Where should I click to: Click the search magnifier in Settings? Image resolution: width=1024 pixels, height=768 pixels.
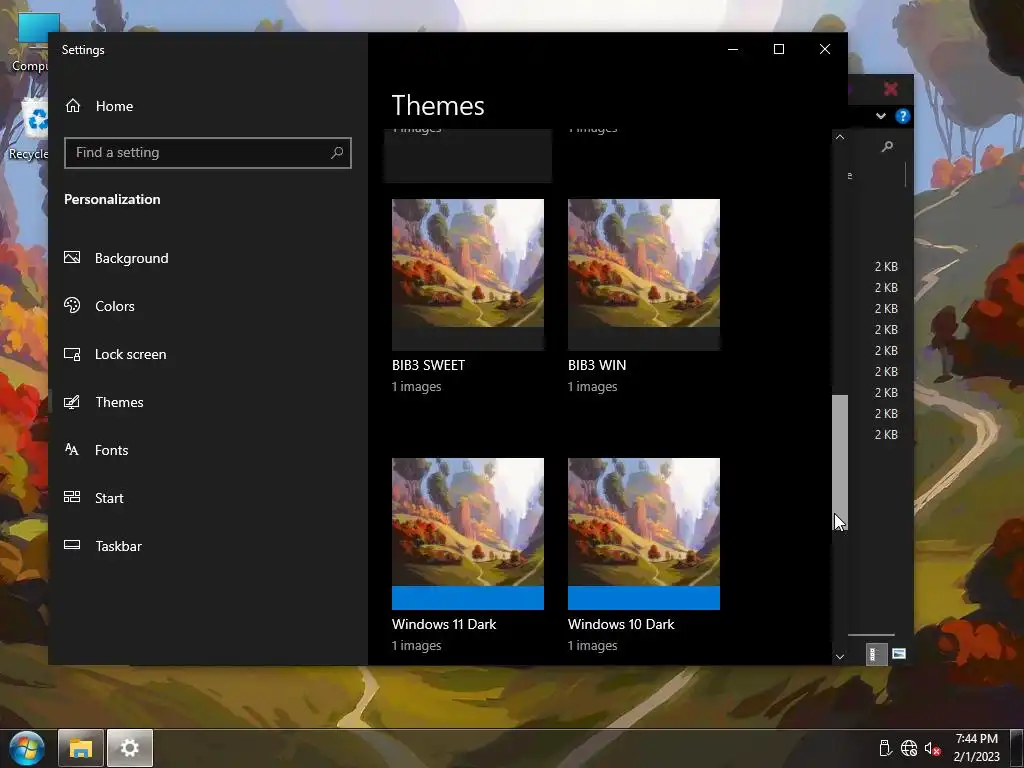[337, 153]
